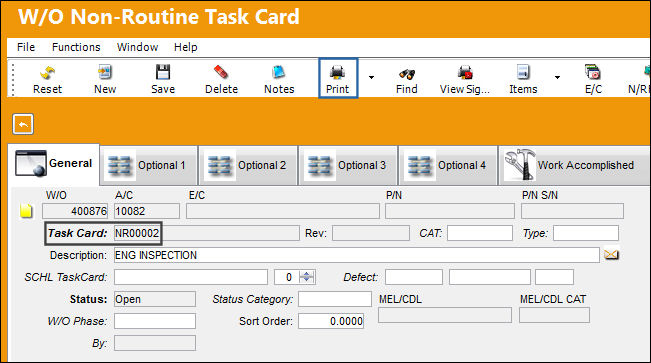The height and width of the screenshot is (363, 651).
Task: Click the MEL/CDL field
Action: 445,315
